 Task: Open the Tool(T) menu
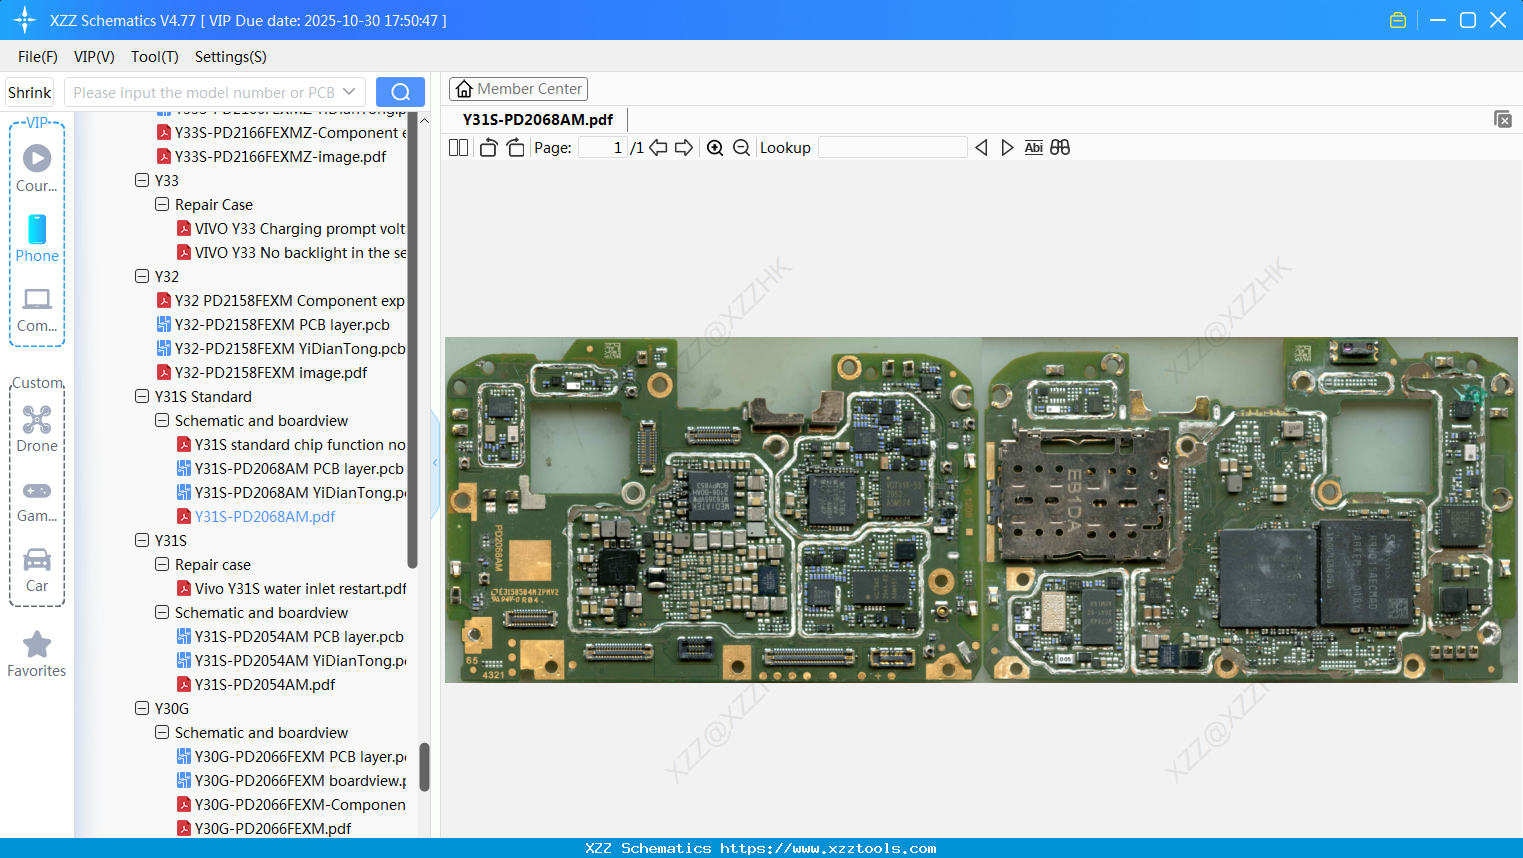[154, 57]
